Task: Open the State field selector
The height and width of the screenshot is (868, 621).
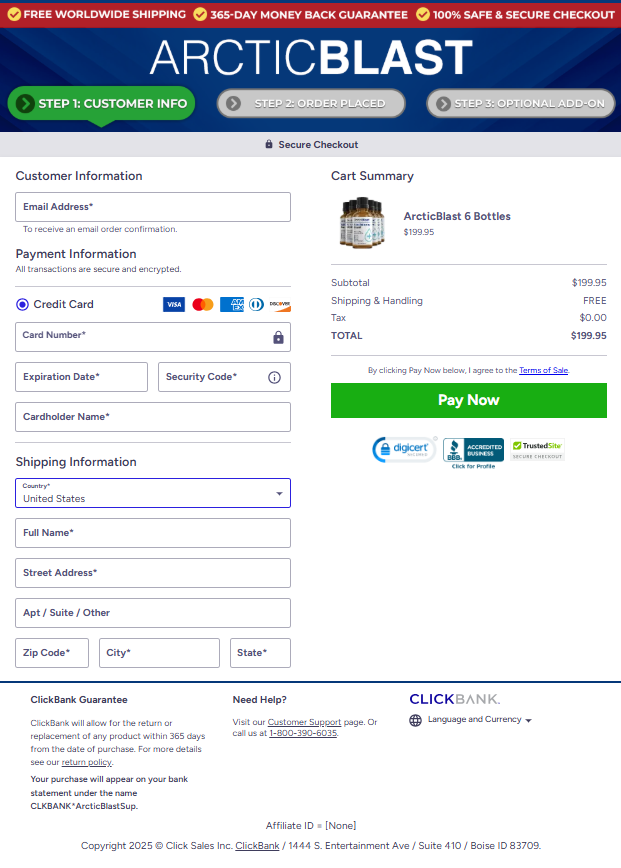Action: click(x=260, y=653)
